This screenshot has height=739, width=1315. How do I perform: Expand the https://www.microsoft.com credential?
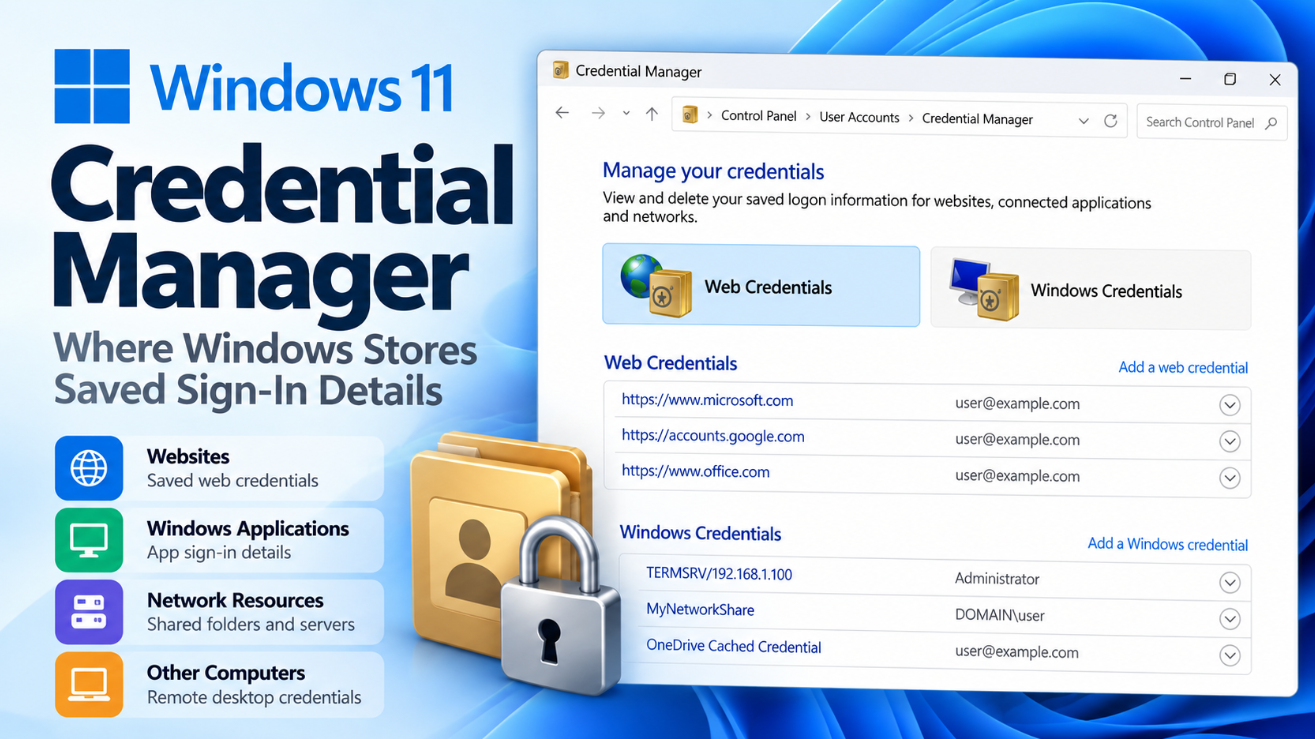1230,405
